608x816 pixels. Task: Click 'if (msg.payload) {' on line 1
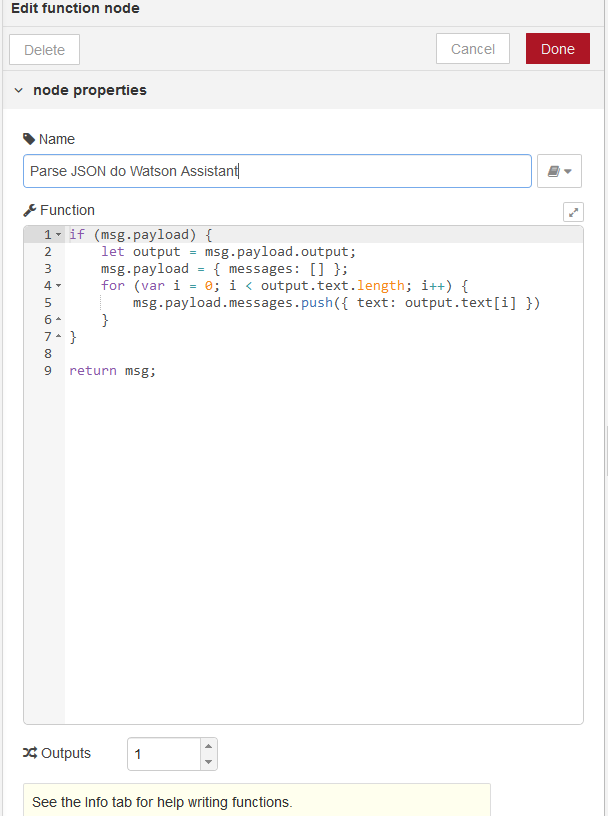141,235
